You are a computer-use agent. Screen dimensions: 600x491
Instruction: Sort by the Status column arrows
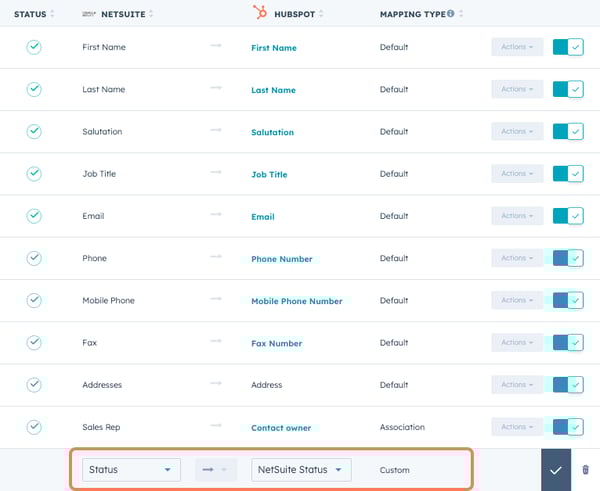pos(52,14)
